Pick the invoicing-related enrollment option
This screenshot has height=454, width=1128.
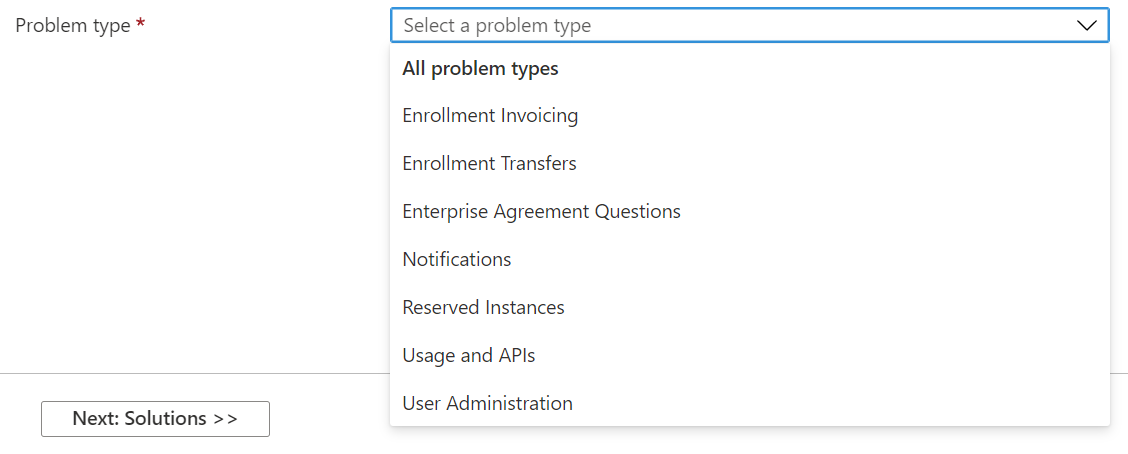(x=490, y=116)
